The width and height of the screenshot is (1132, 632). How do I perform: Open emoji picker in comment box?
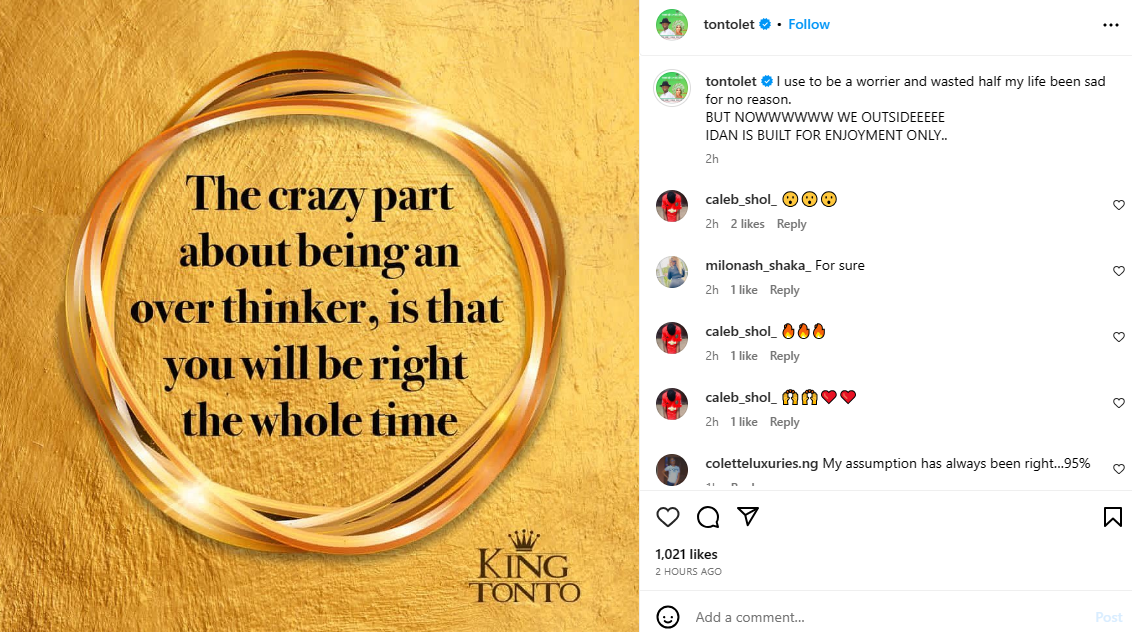pos(668,617)
